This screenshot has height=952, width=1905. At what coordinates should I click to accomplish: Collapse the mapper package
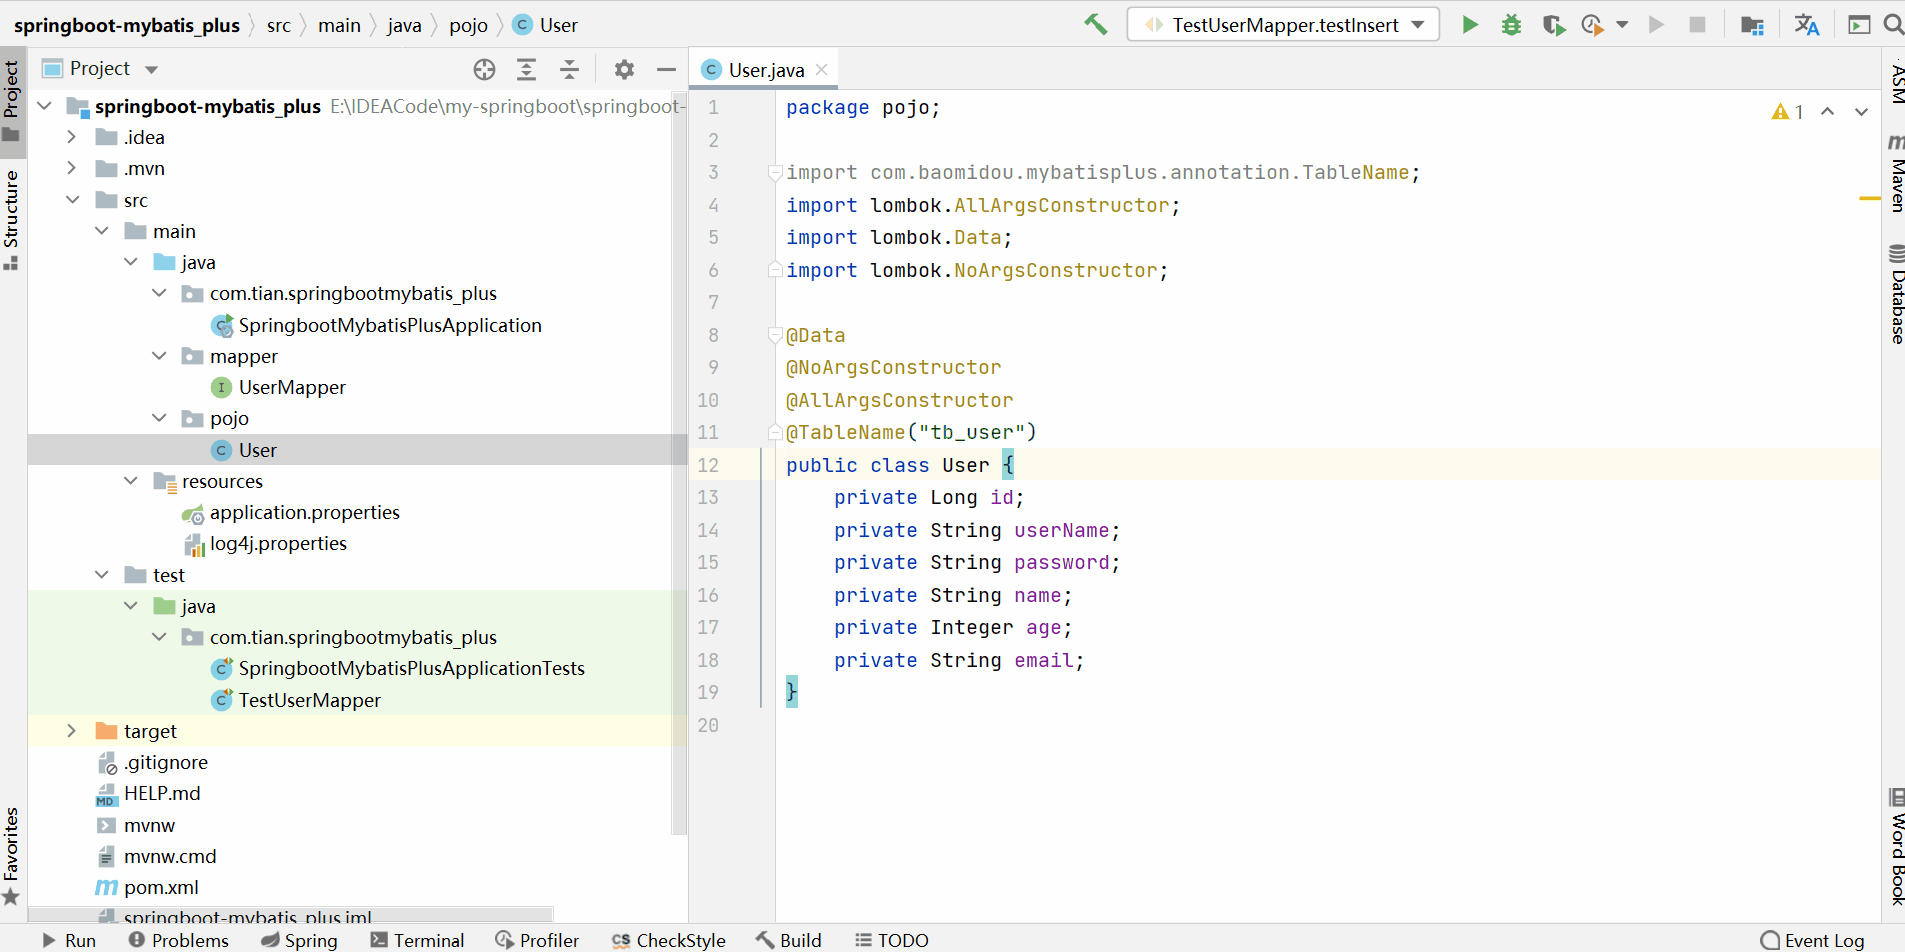(x=159, y=356)
